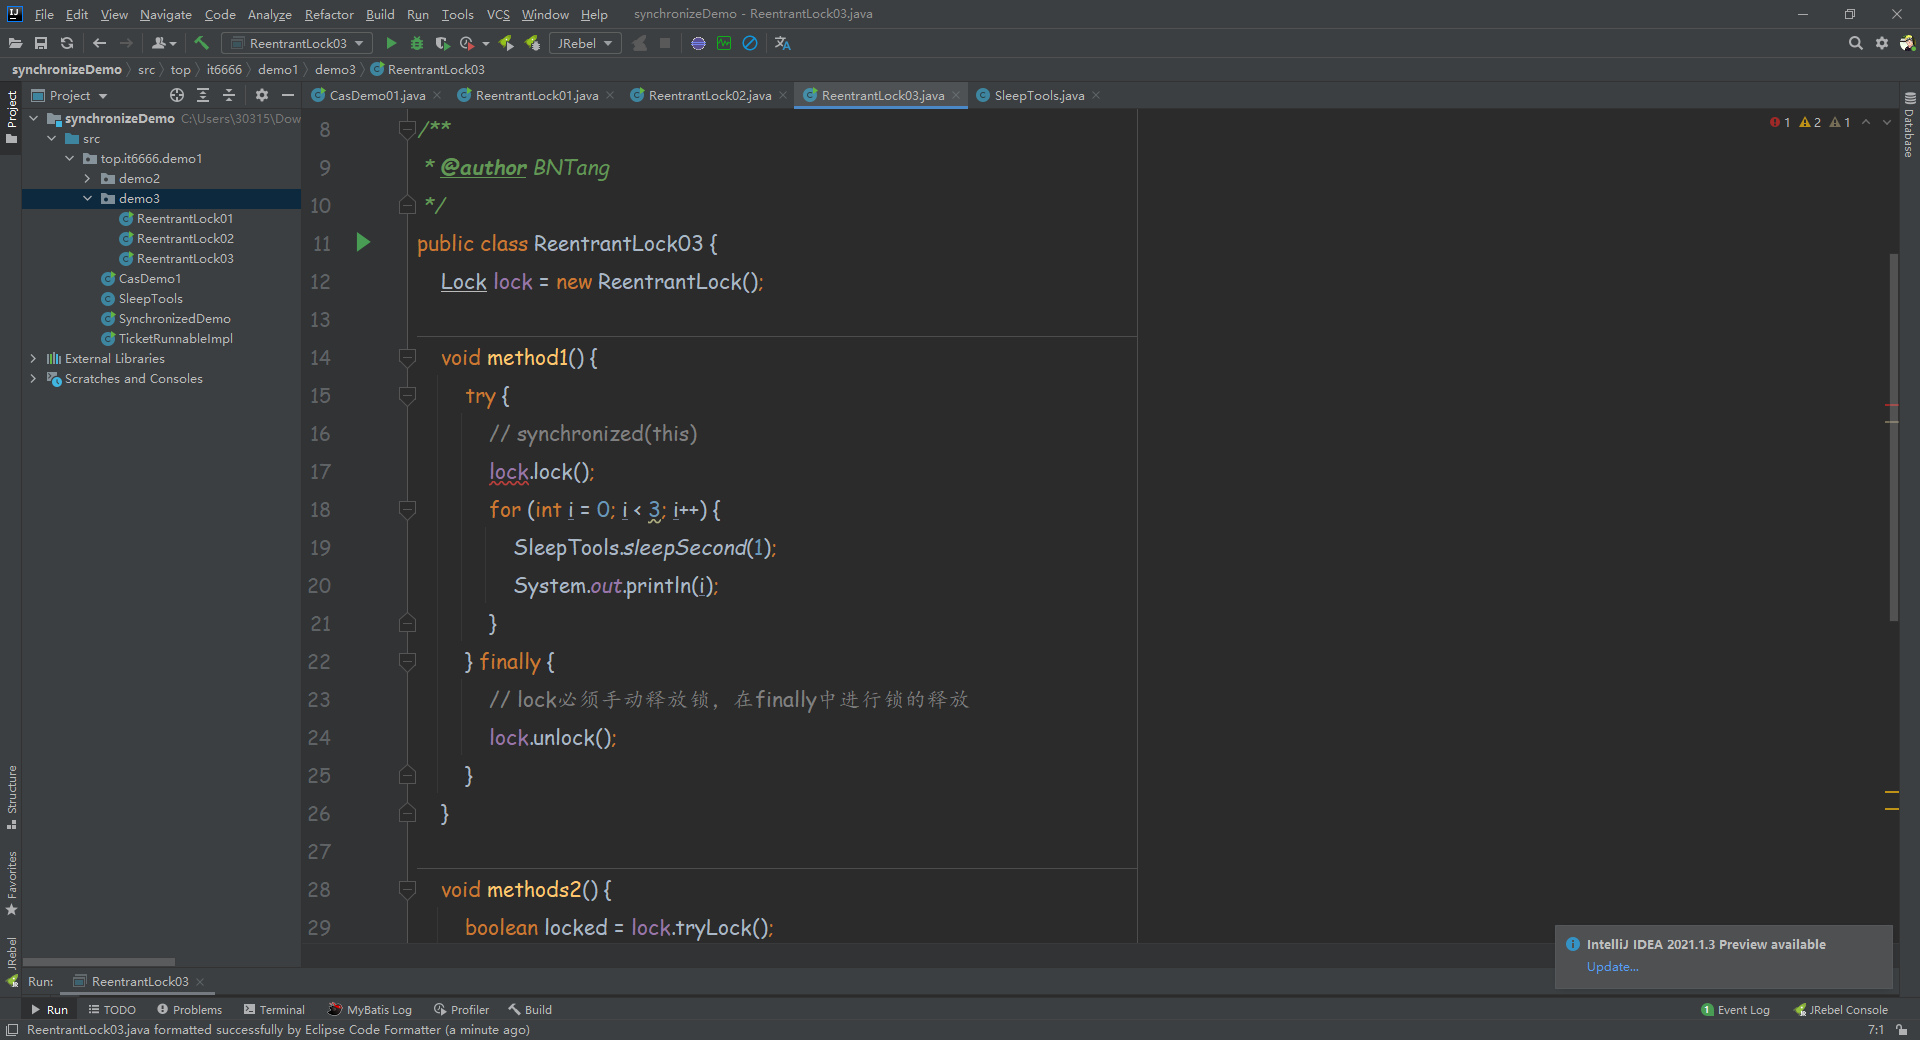Locate current file with crosshair icon
This screenshot has height=1040, width=1920.
point(177,95)
